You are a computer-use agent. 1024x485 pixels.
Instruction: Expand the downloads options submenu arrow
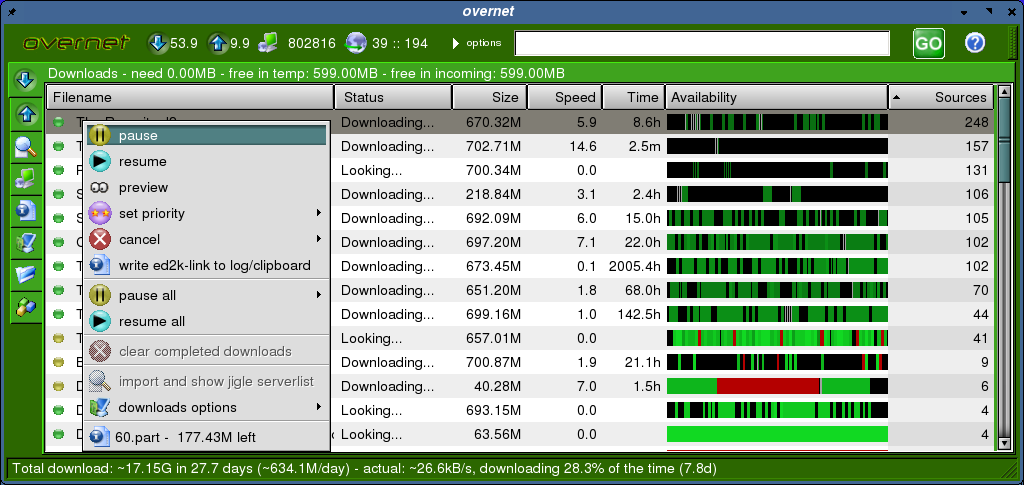(319, 407)
